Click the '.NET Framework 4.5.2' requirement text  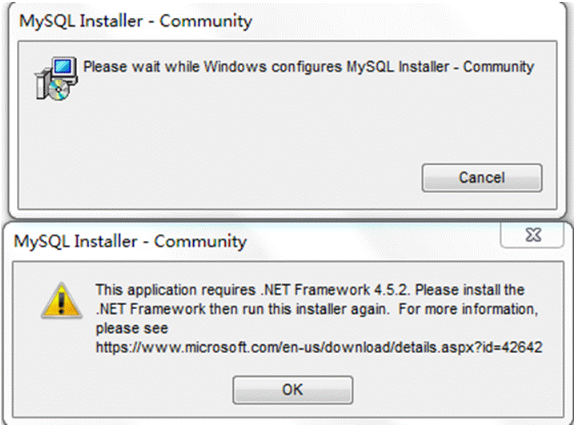335,290
